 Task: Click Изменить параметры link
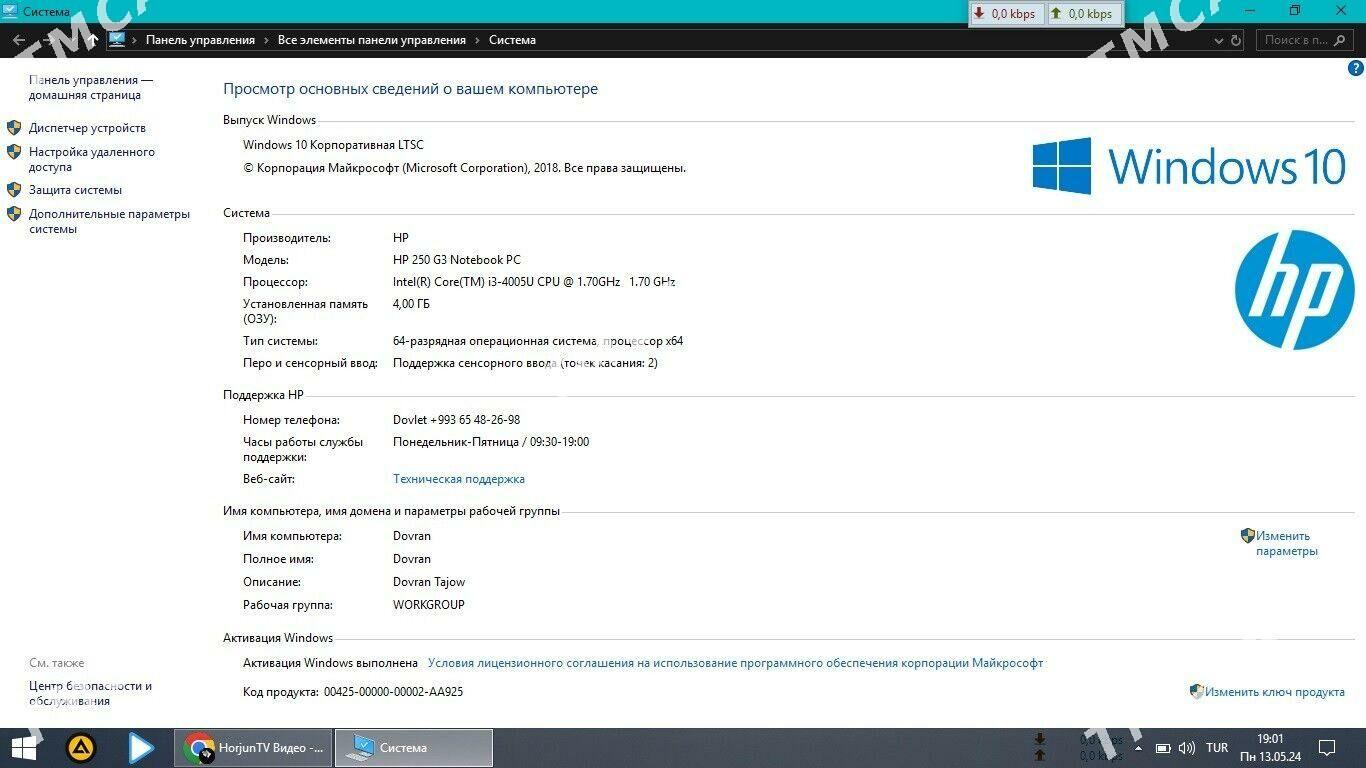pos(1287,544)
